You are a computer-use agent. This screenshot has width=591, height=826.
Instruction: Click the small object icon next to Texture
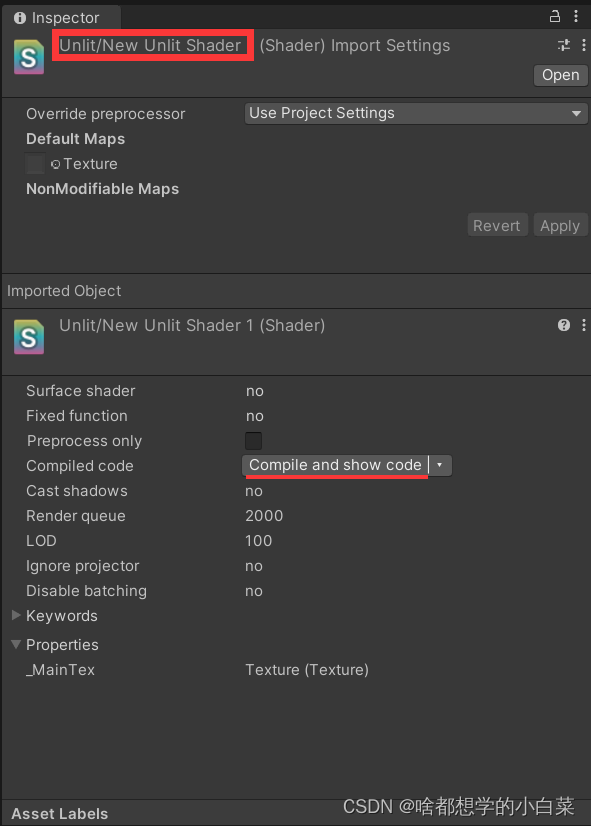(x=55, y=164)
